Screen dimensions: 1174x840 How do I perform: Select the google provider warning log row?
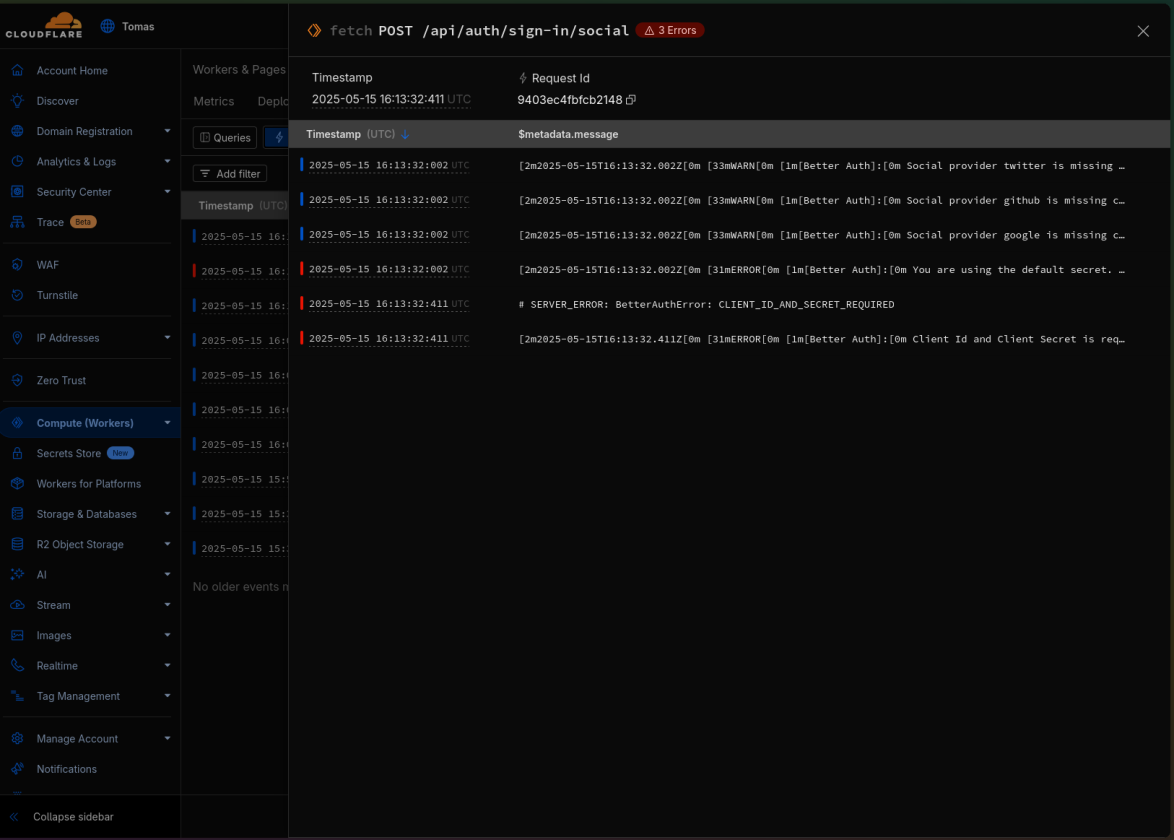(729, 234)
